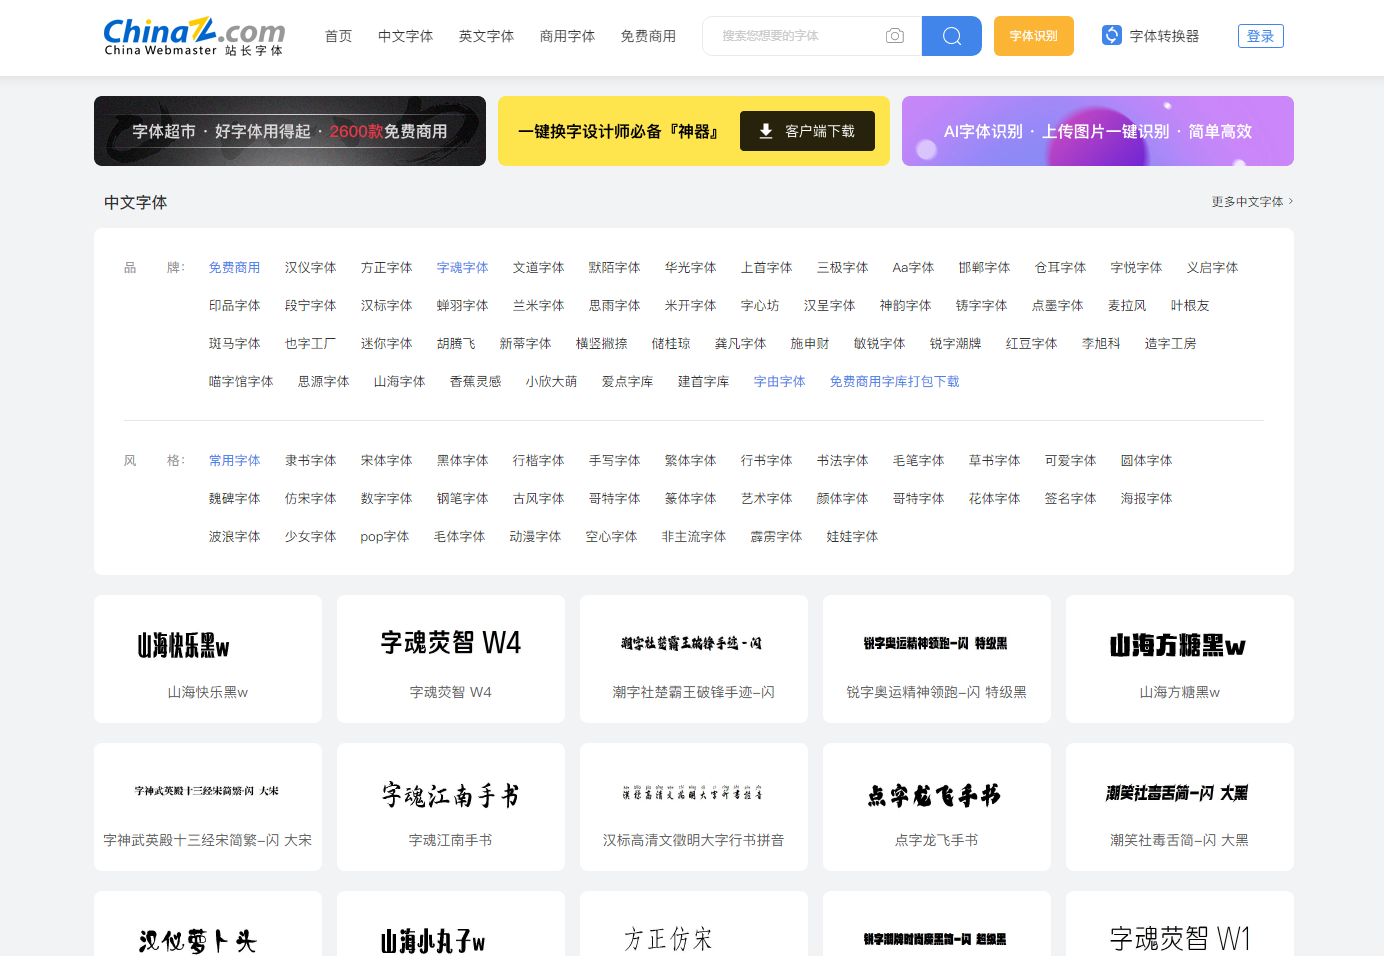
Task: Open image search via camera icon
Action: click(895, 36)
